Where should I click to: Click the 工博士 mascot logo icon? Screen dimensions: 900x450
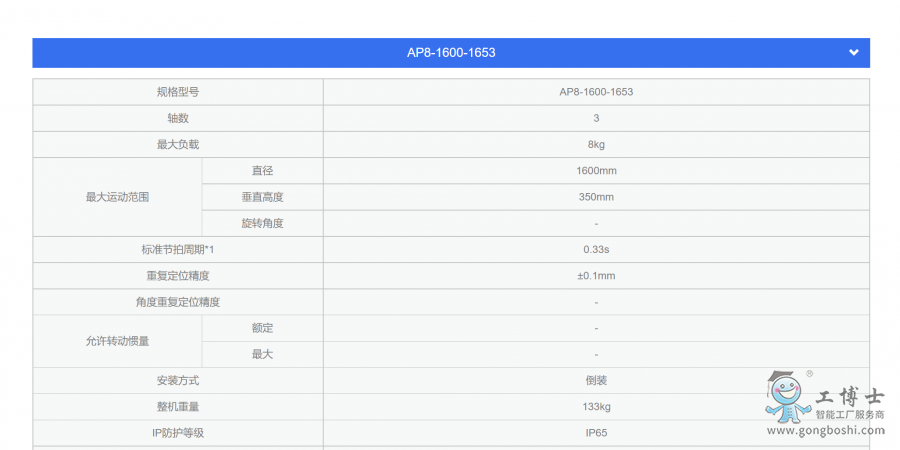click(787, 397)
